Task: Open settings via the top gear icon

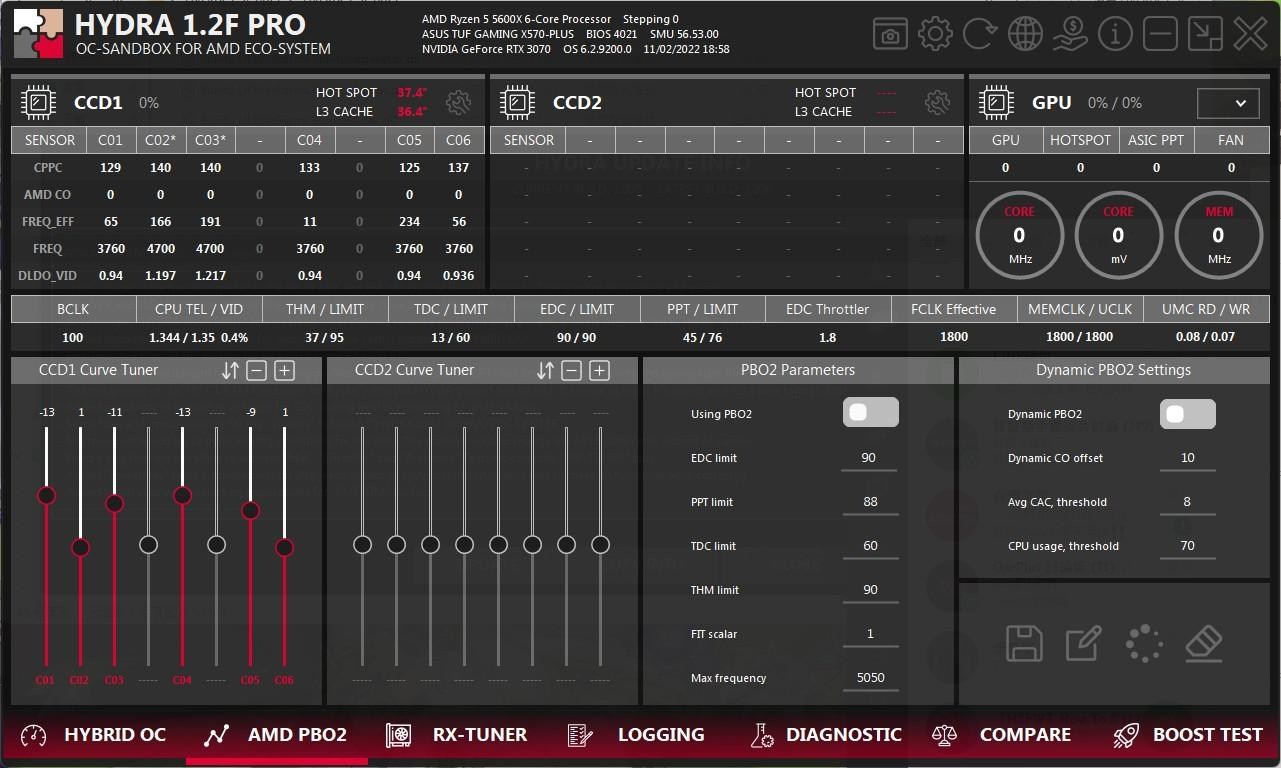Action: [935, 34]
